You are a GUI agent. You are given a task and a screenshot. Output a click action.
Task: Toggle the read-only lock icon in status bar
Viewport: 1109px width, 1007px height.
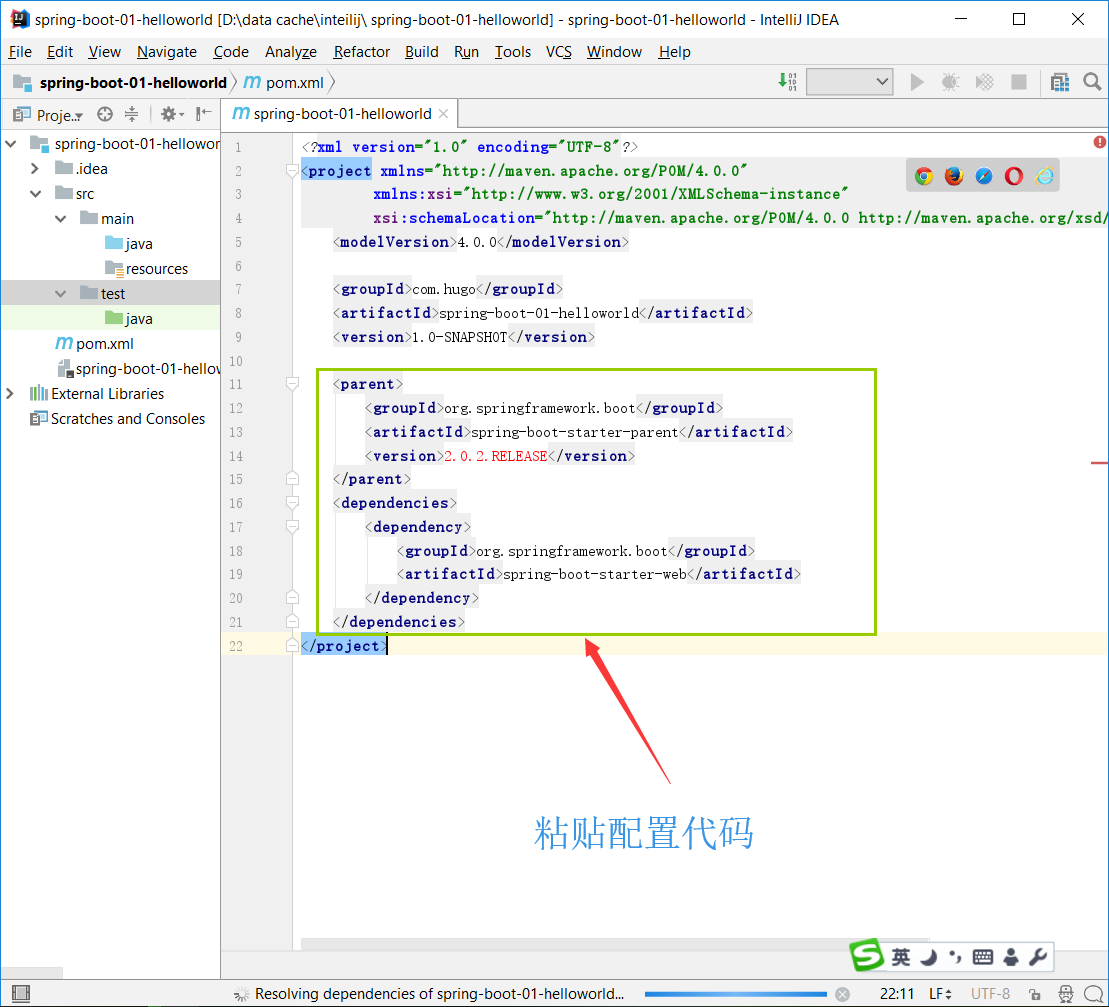coord(1034,994)
